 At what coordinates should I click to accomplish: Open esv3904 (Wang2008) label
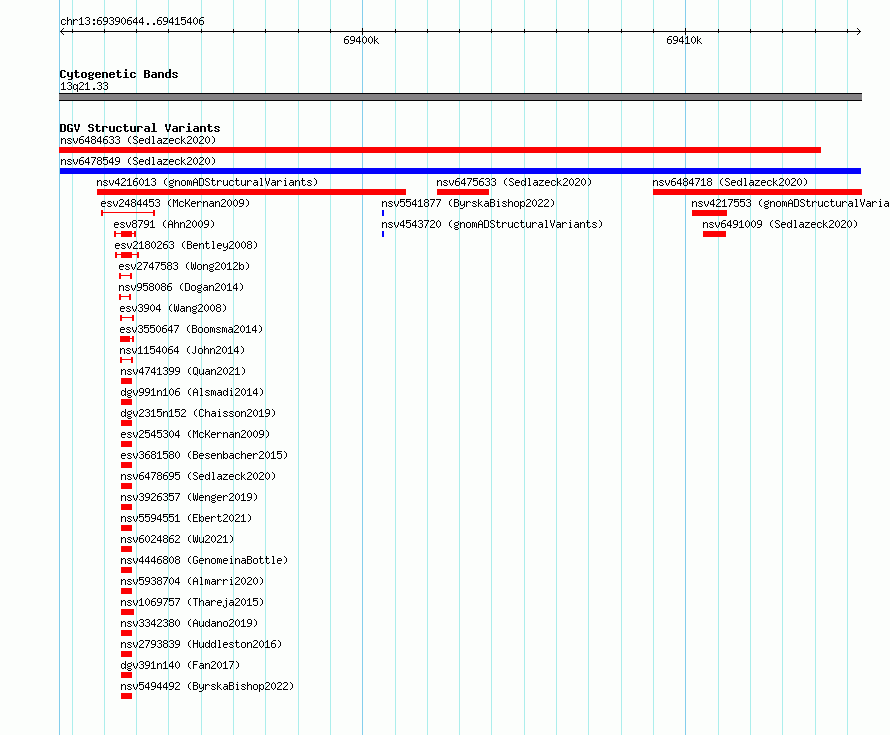(x=173, y=308)
